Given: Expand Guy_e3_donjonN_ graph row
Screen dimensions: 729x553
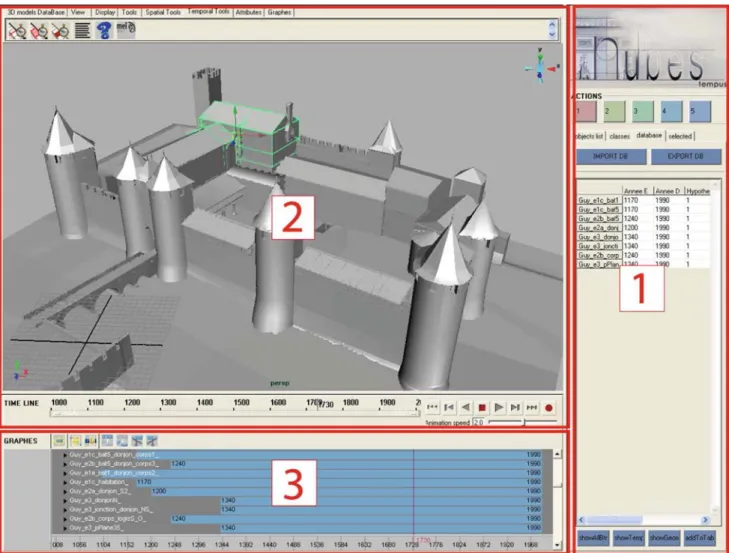Looking at the screenshot, I should [65, 500].
